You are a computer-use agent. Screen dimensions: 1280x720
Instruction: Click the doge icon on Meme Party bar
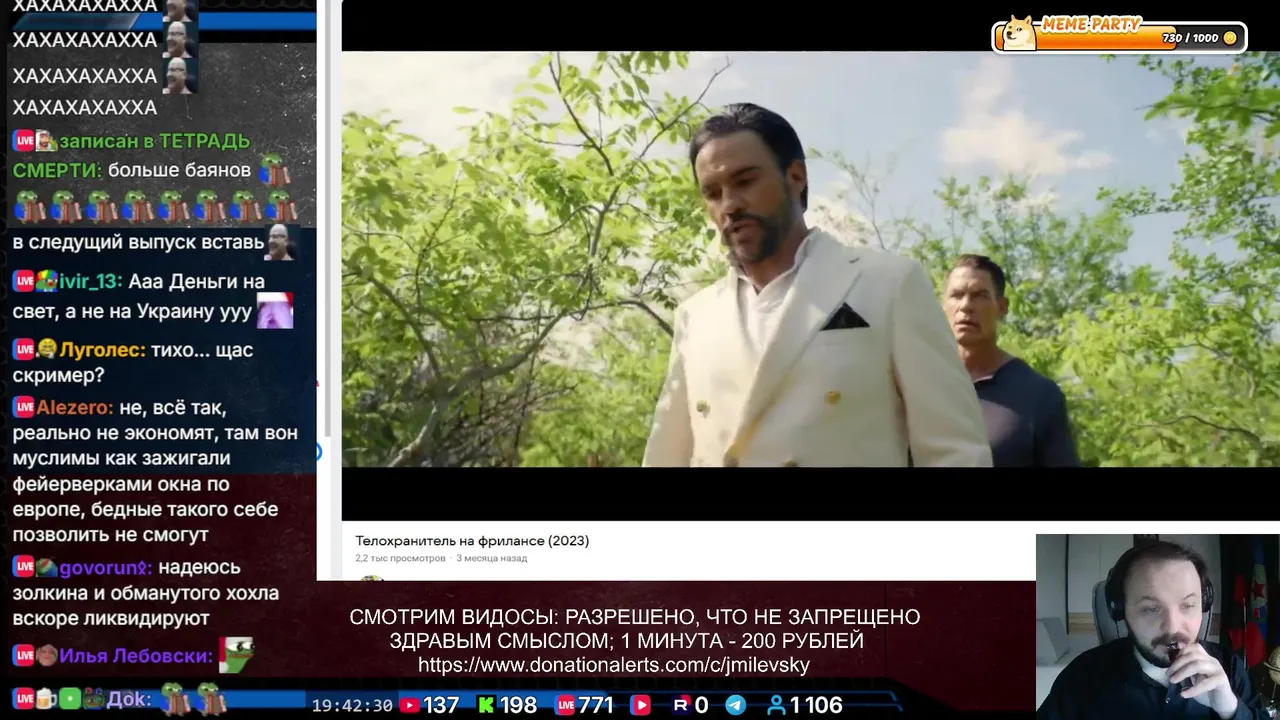(1018, 33)
